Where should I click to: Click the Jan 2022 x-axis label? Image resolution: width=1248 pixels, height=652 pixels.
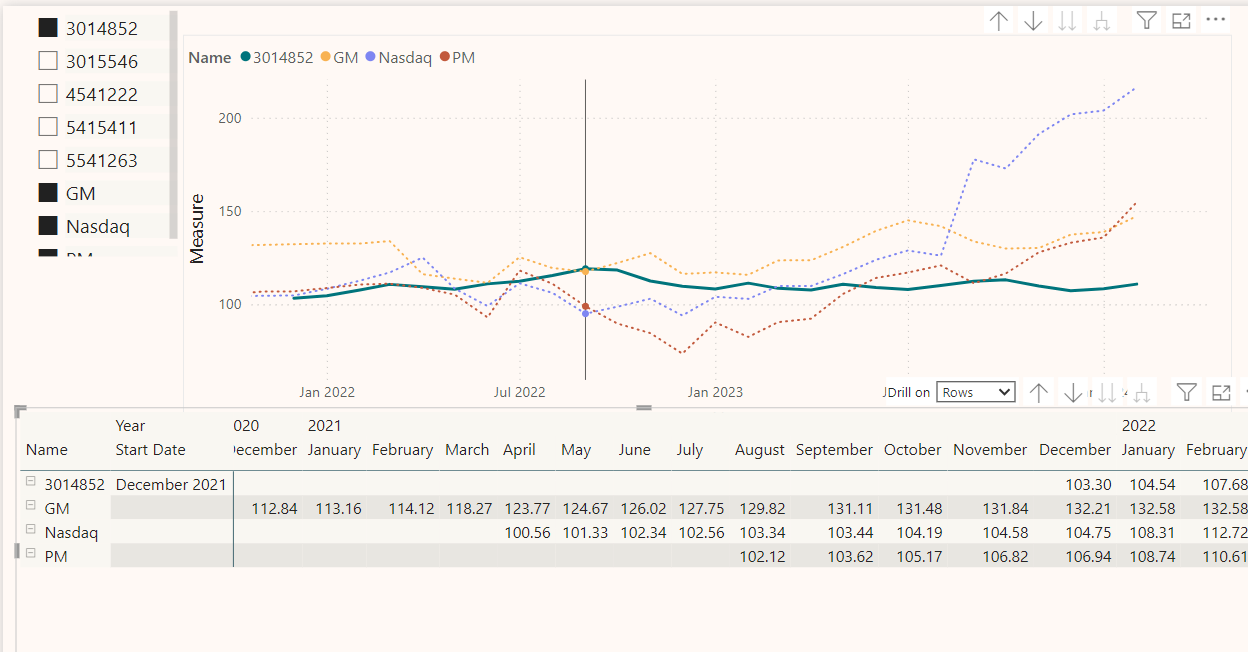tap(327, 392)
